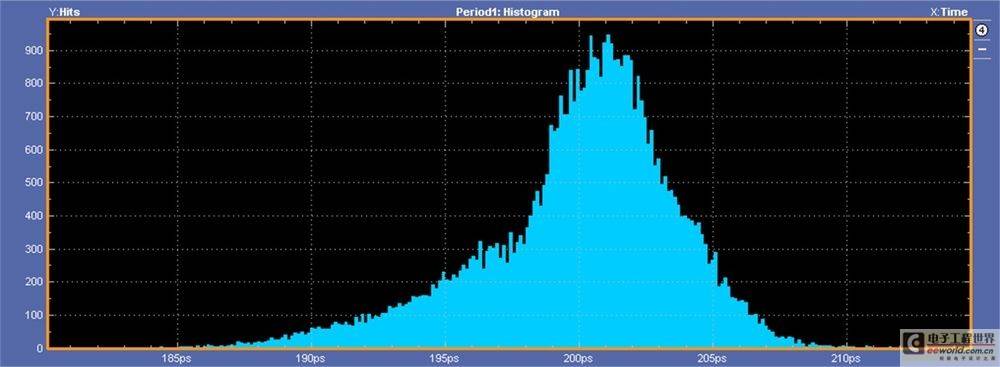The height and width of the screenshot is (367, 1000).
Task: Click the X:Time axis label
Action: [x=949, y=11]
